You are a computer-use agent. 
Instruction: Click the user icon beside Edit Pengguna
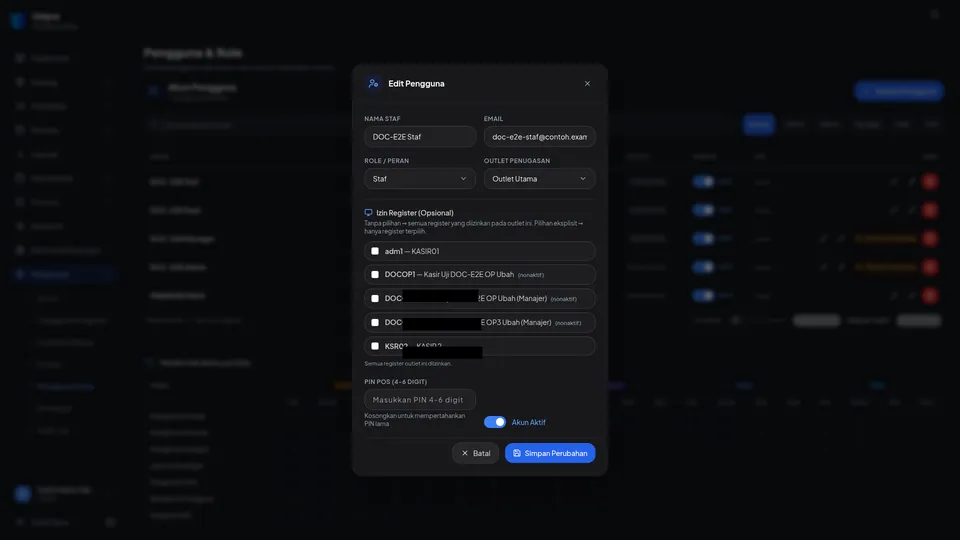(x=373, y=83)
